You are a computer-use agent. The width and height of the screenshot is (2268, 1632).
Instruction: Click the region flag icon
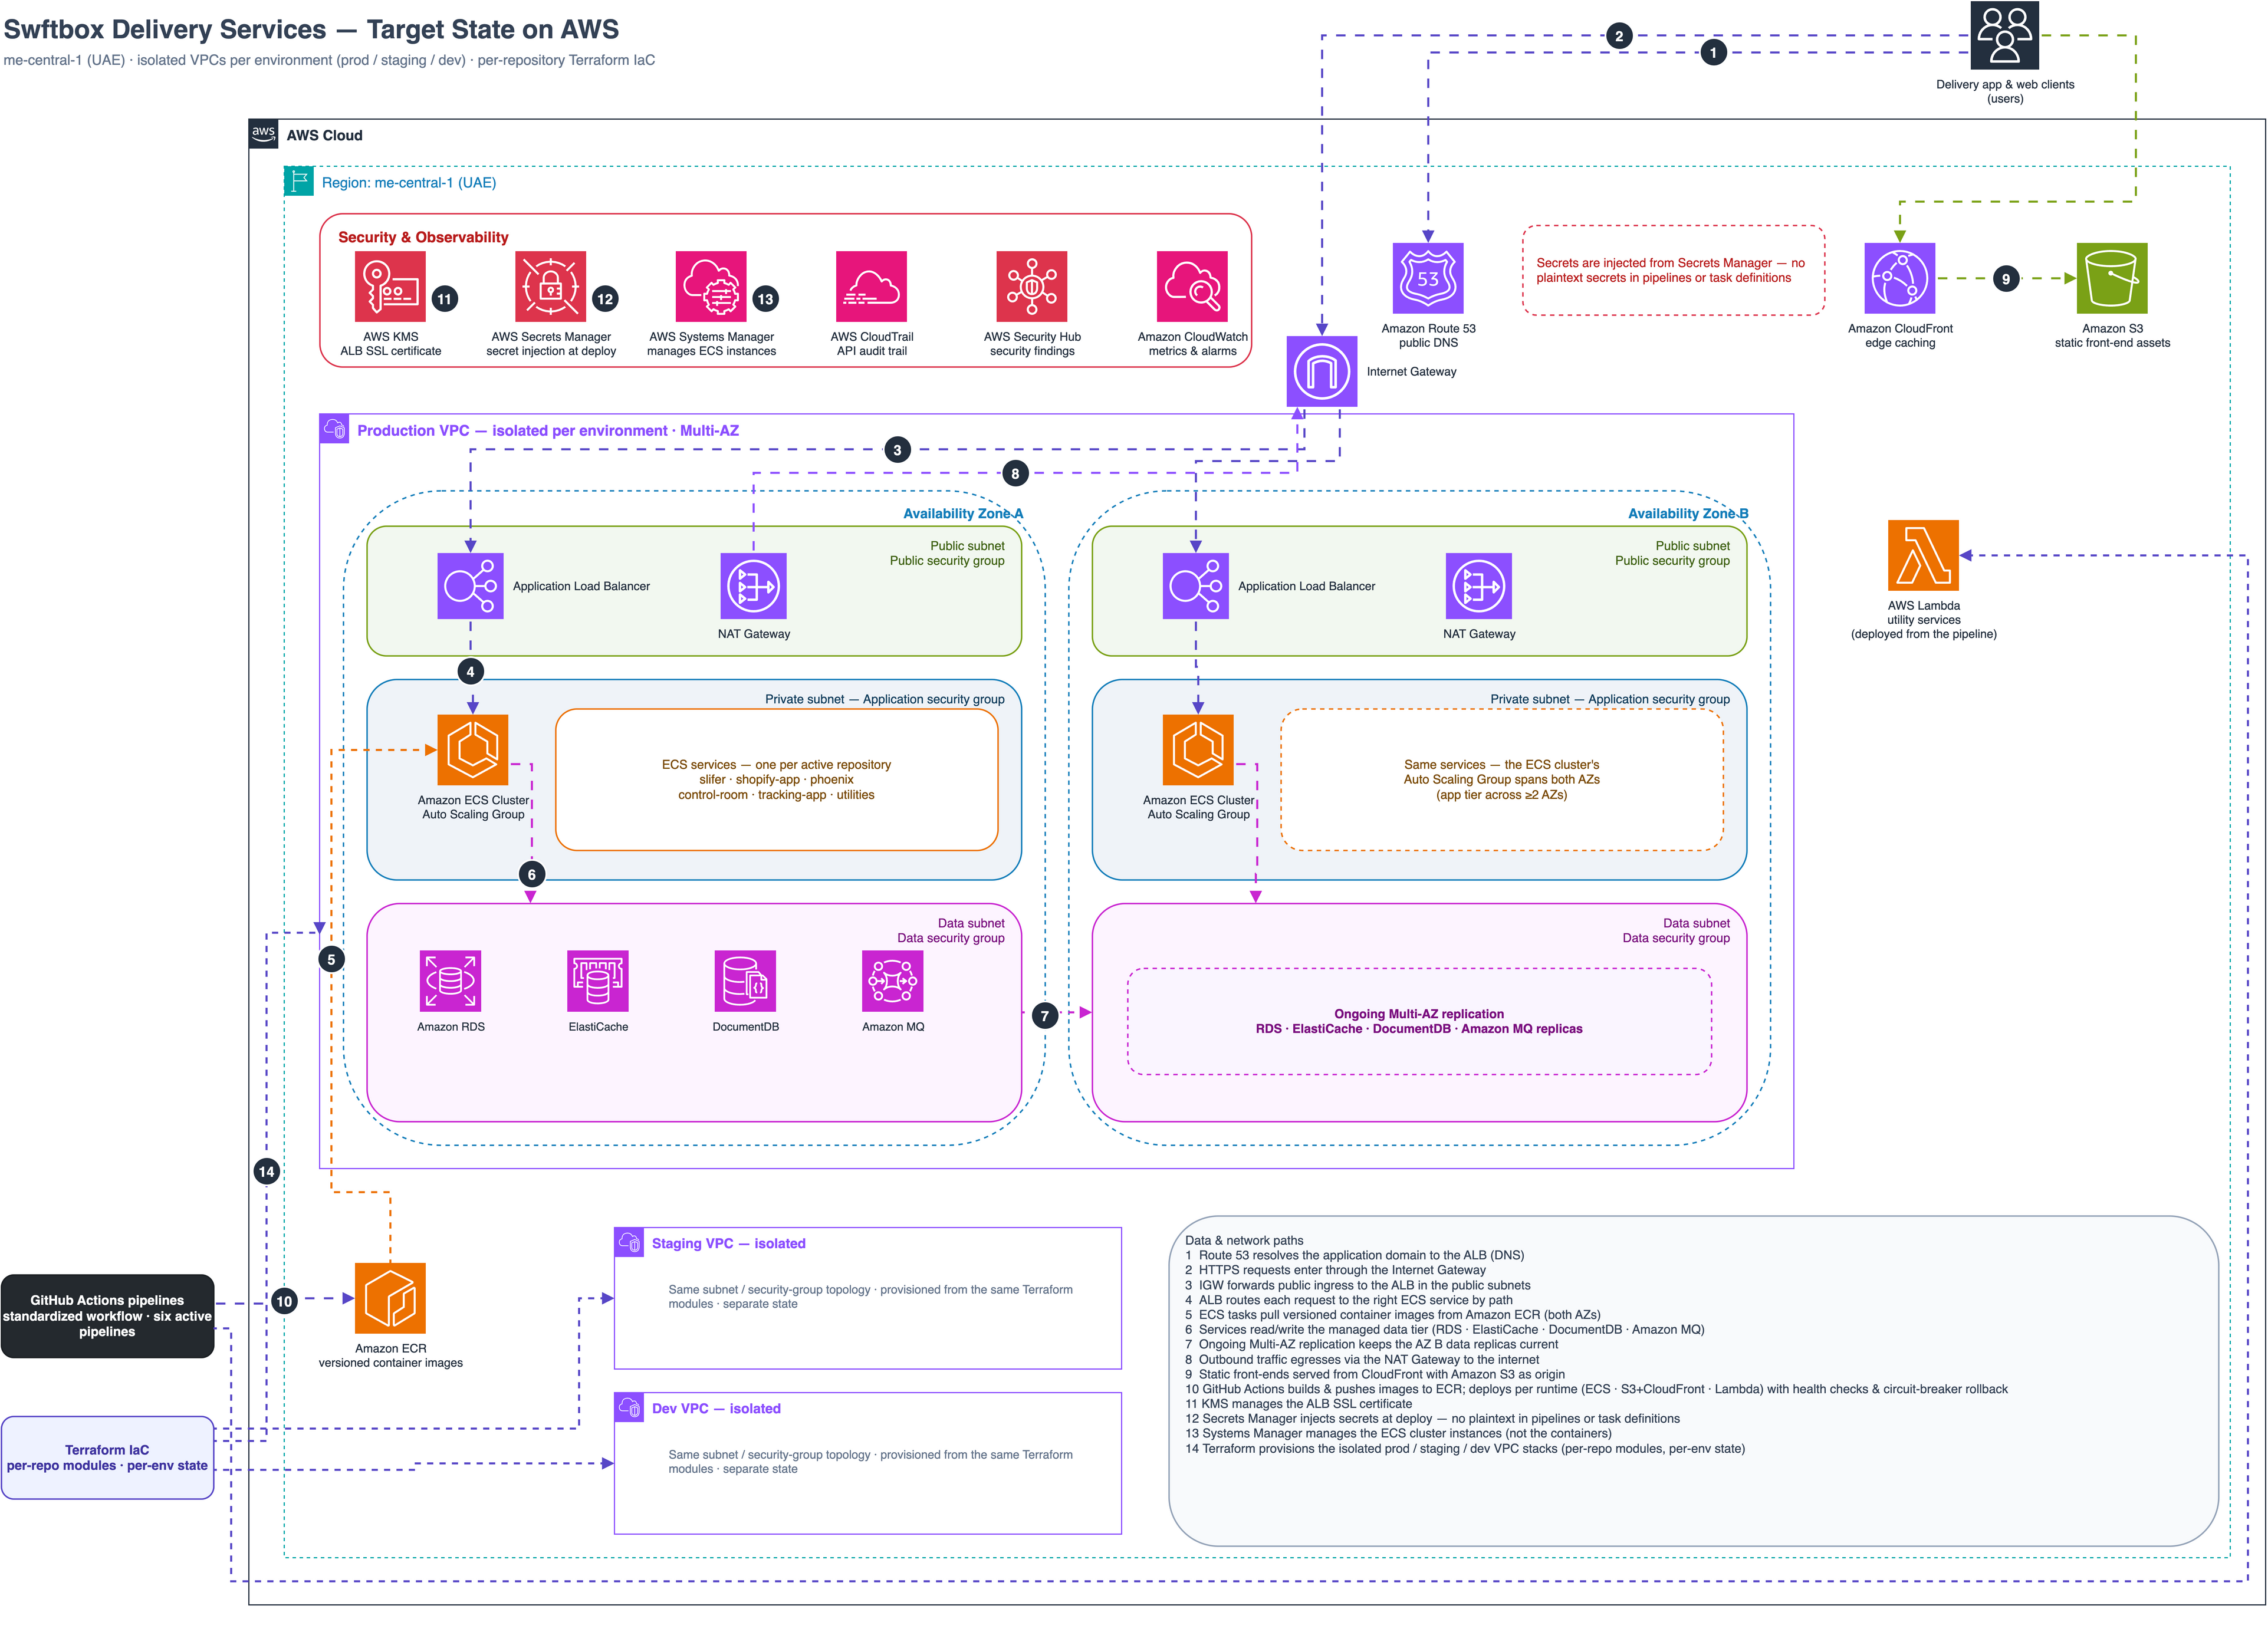[x=299, y=181]
